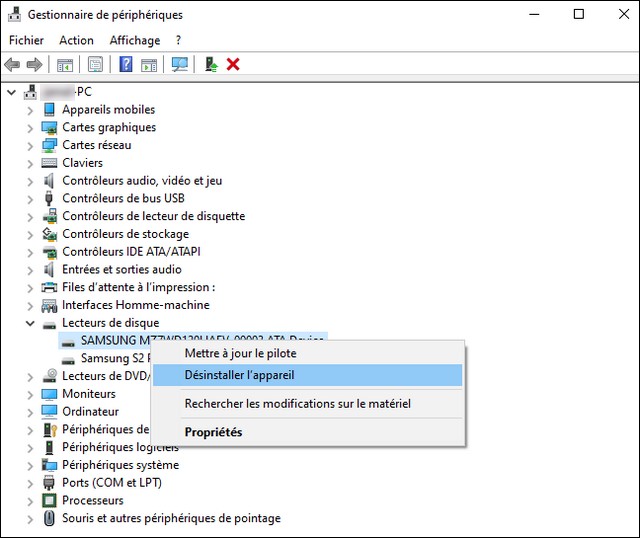Click the update driver toolbar icon
The image size is (640, 538).
pos(211,65)
